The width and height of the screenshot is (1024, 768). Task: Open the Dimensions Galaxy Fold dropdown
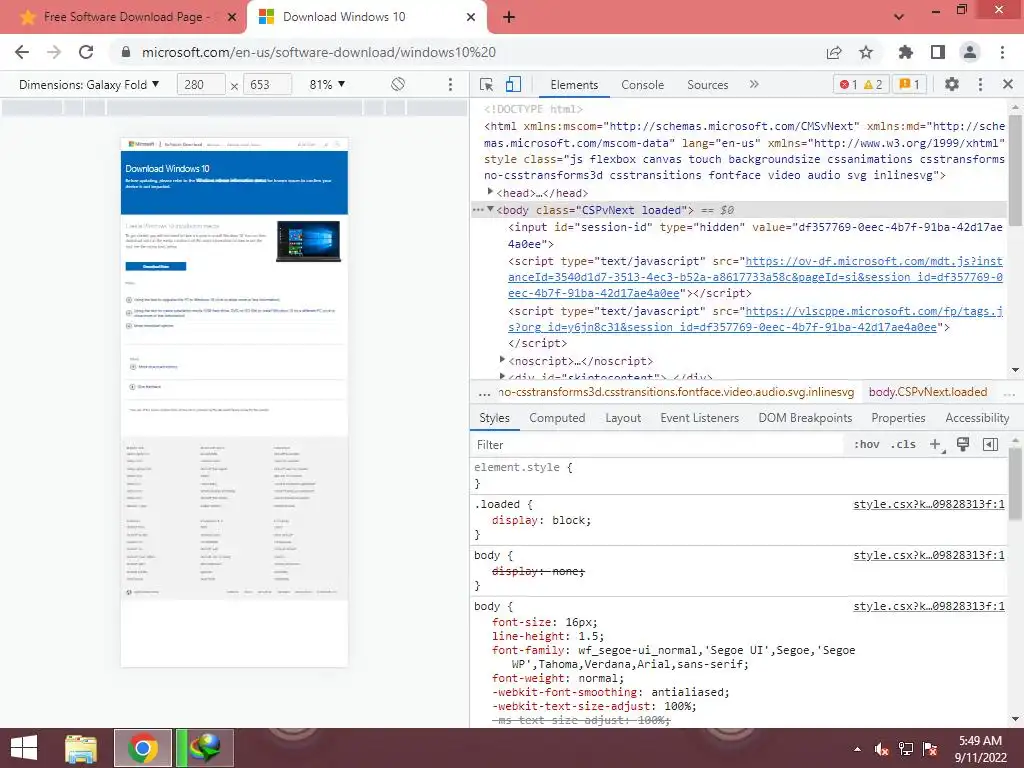89,84
